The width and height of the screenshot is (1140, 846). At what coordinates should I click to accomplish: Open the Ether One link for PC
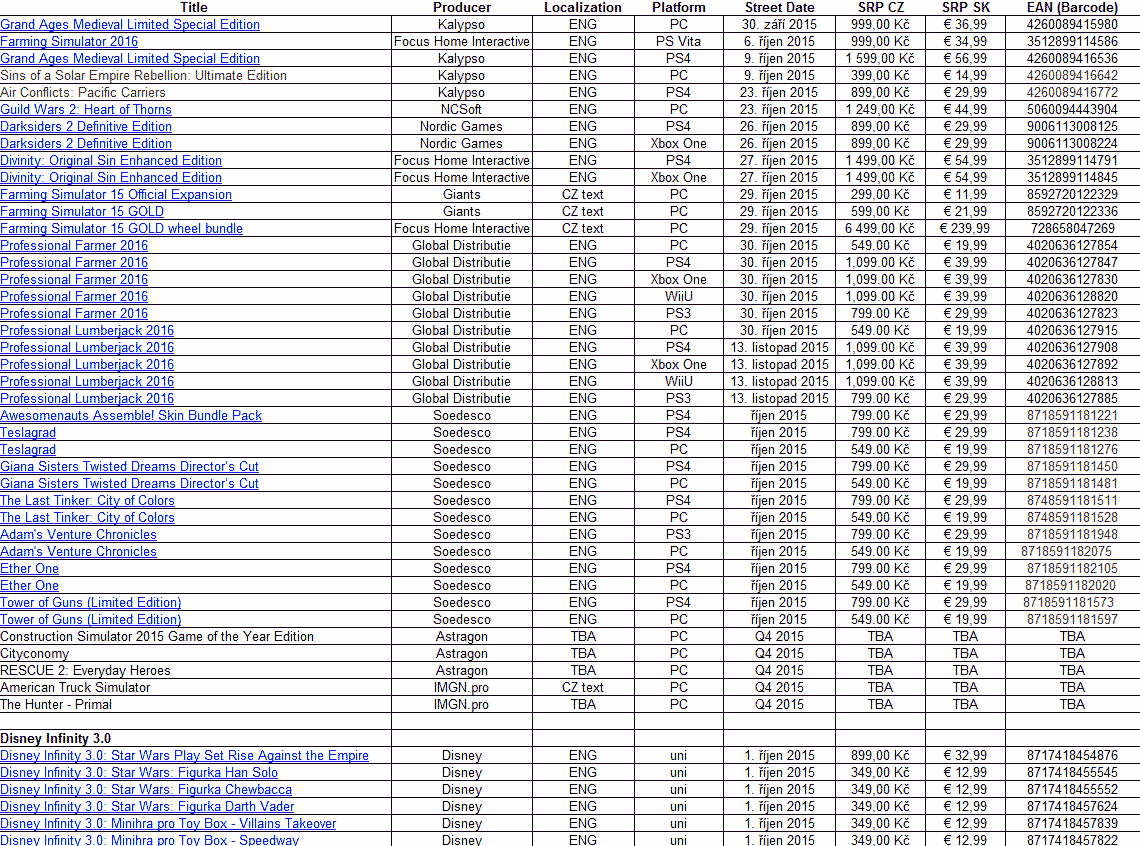point(30,586)
